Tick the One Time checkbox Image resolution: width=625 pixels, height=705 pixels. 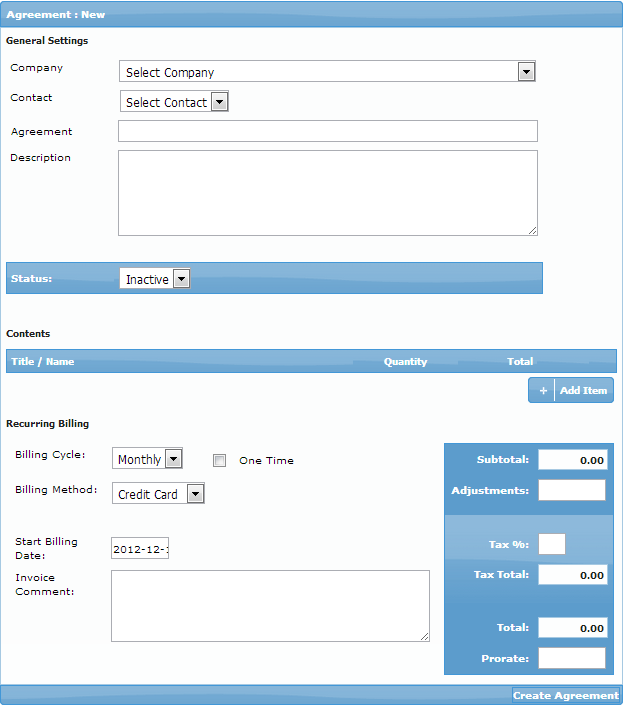pyautogui.click(x=220, y=461)
